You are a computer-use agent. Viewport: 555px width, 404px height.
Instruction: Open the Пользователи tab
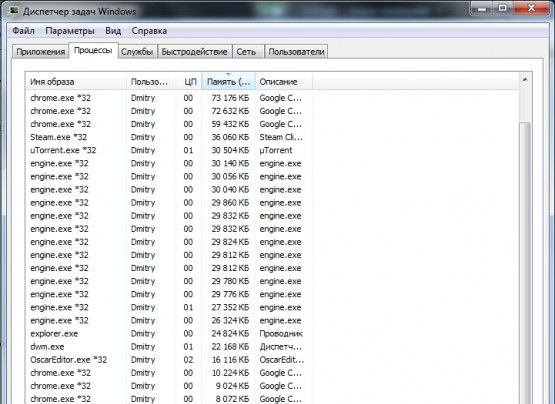296,52
